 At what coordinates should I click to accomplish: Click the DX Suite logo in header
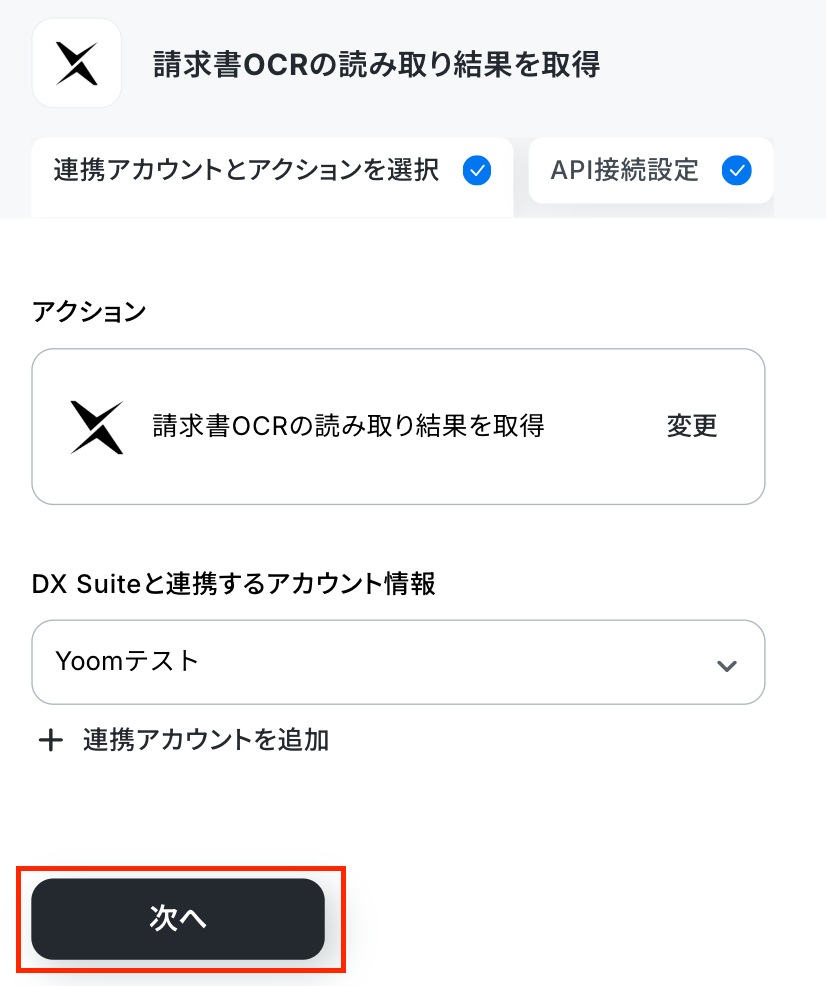click(77, 64)
